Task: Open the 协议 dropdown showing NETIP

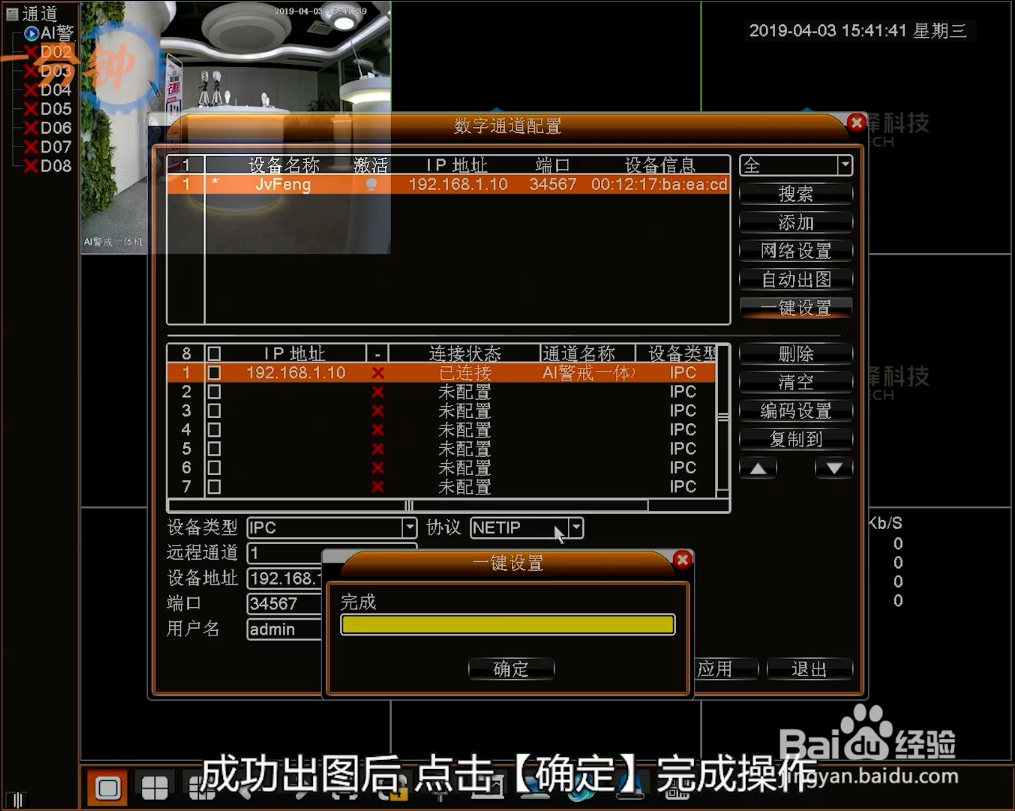Action: (572, 528)
